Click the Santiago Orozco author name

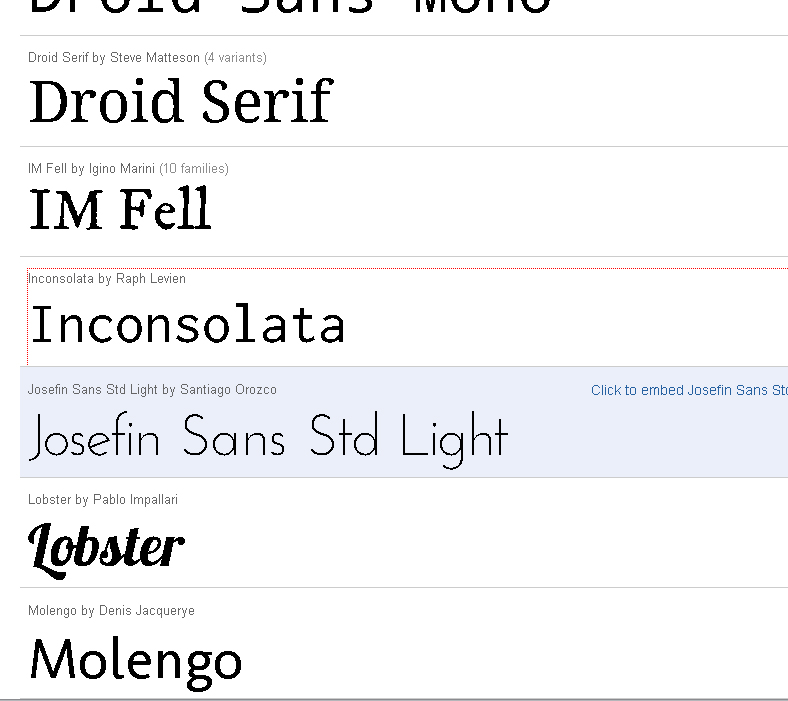pyautogui.click(x=228, y=389)
